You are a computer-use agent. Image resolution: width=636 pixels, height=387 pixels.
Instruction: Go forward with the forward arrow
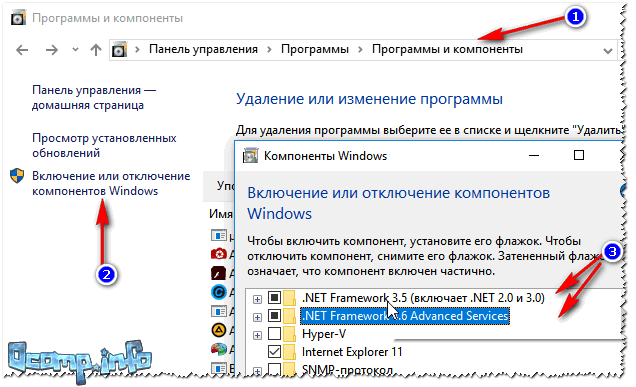point(52,50)
